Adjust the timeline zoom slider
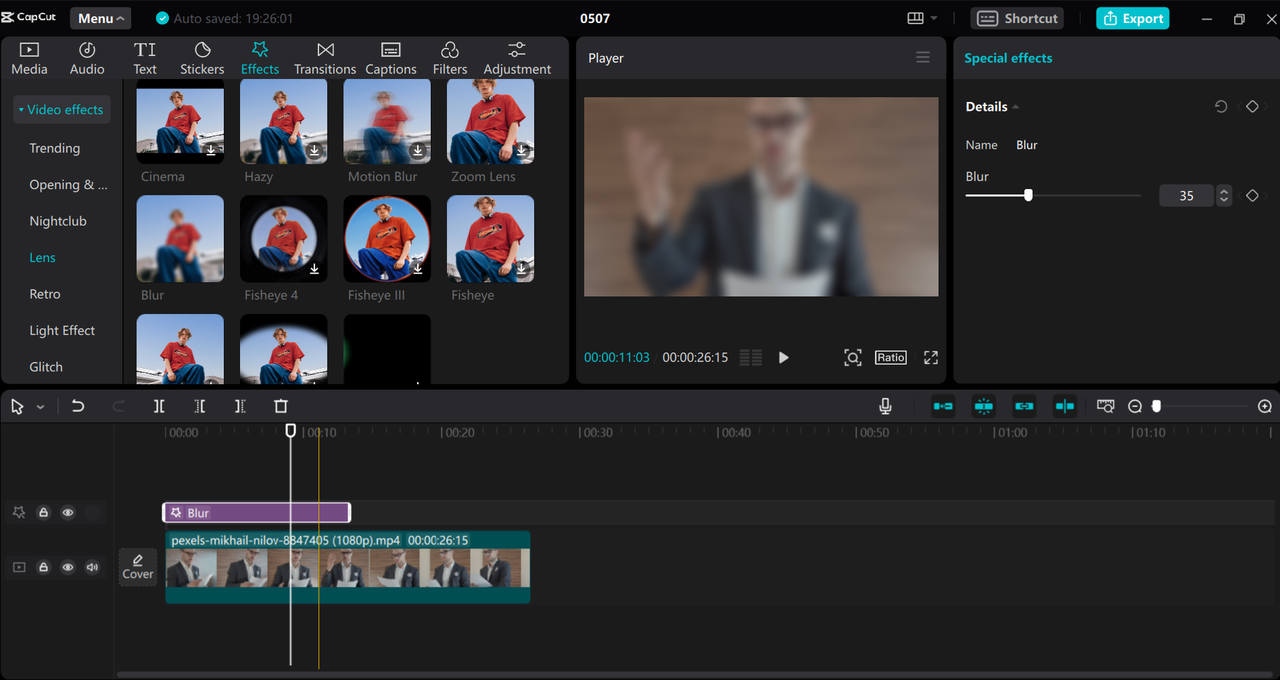The image size is (1280, 680). pos(1157,407)
